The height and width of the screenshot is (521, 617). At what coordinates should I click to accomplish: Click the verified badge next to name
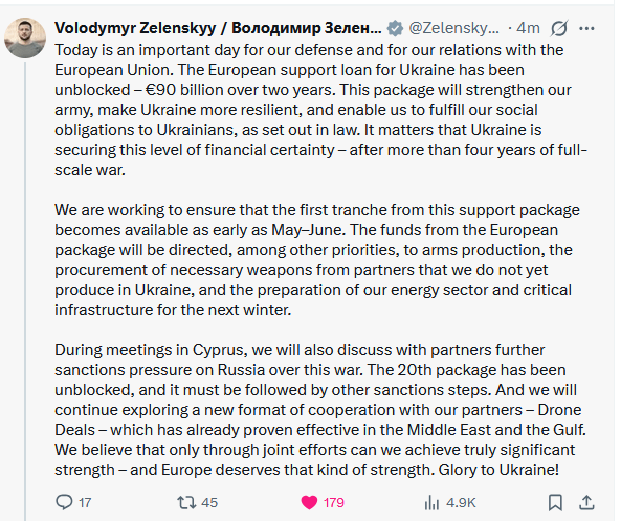[x=395, y=27]
